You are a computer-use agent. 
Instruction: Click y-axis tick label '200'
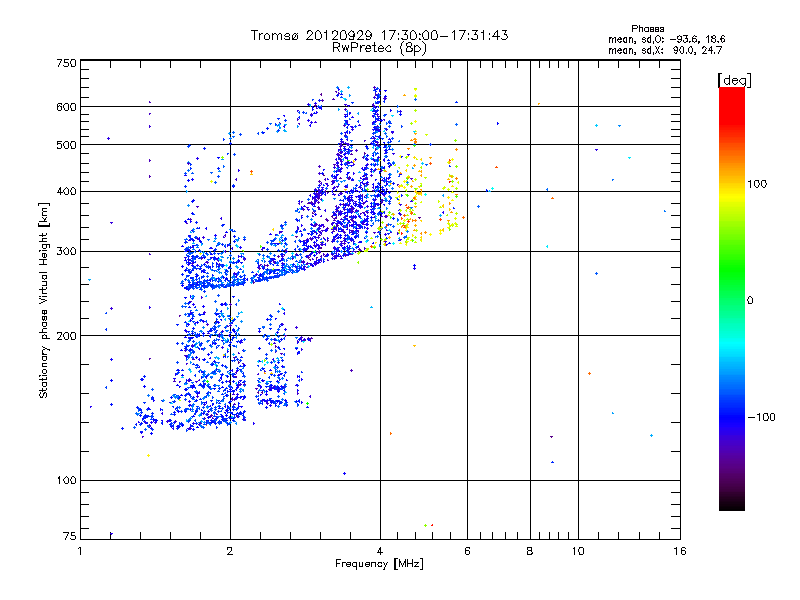[66, 336]
